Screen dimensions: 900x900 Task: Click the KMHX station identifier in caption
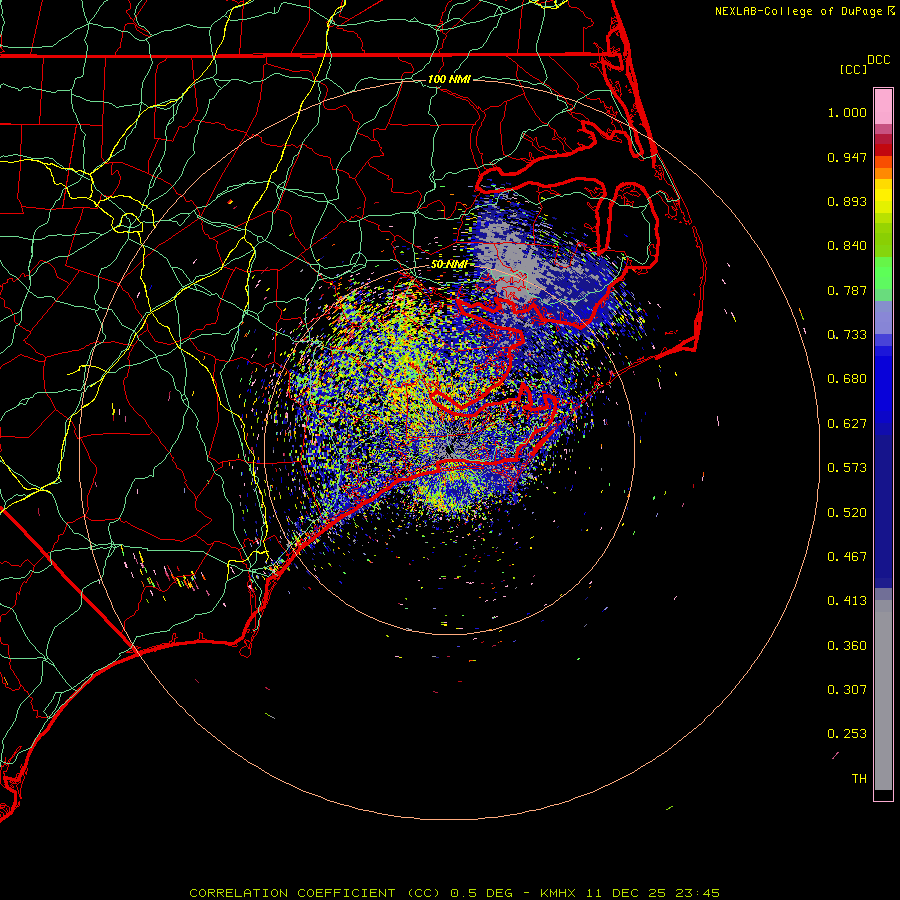pyautogui.click(x=557, y=893)
